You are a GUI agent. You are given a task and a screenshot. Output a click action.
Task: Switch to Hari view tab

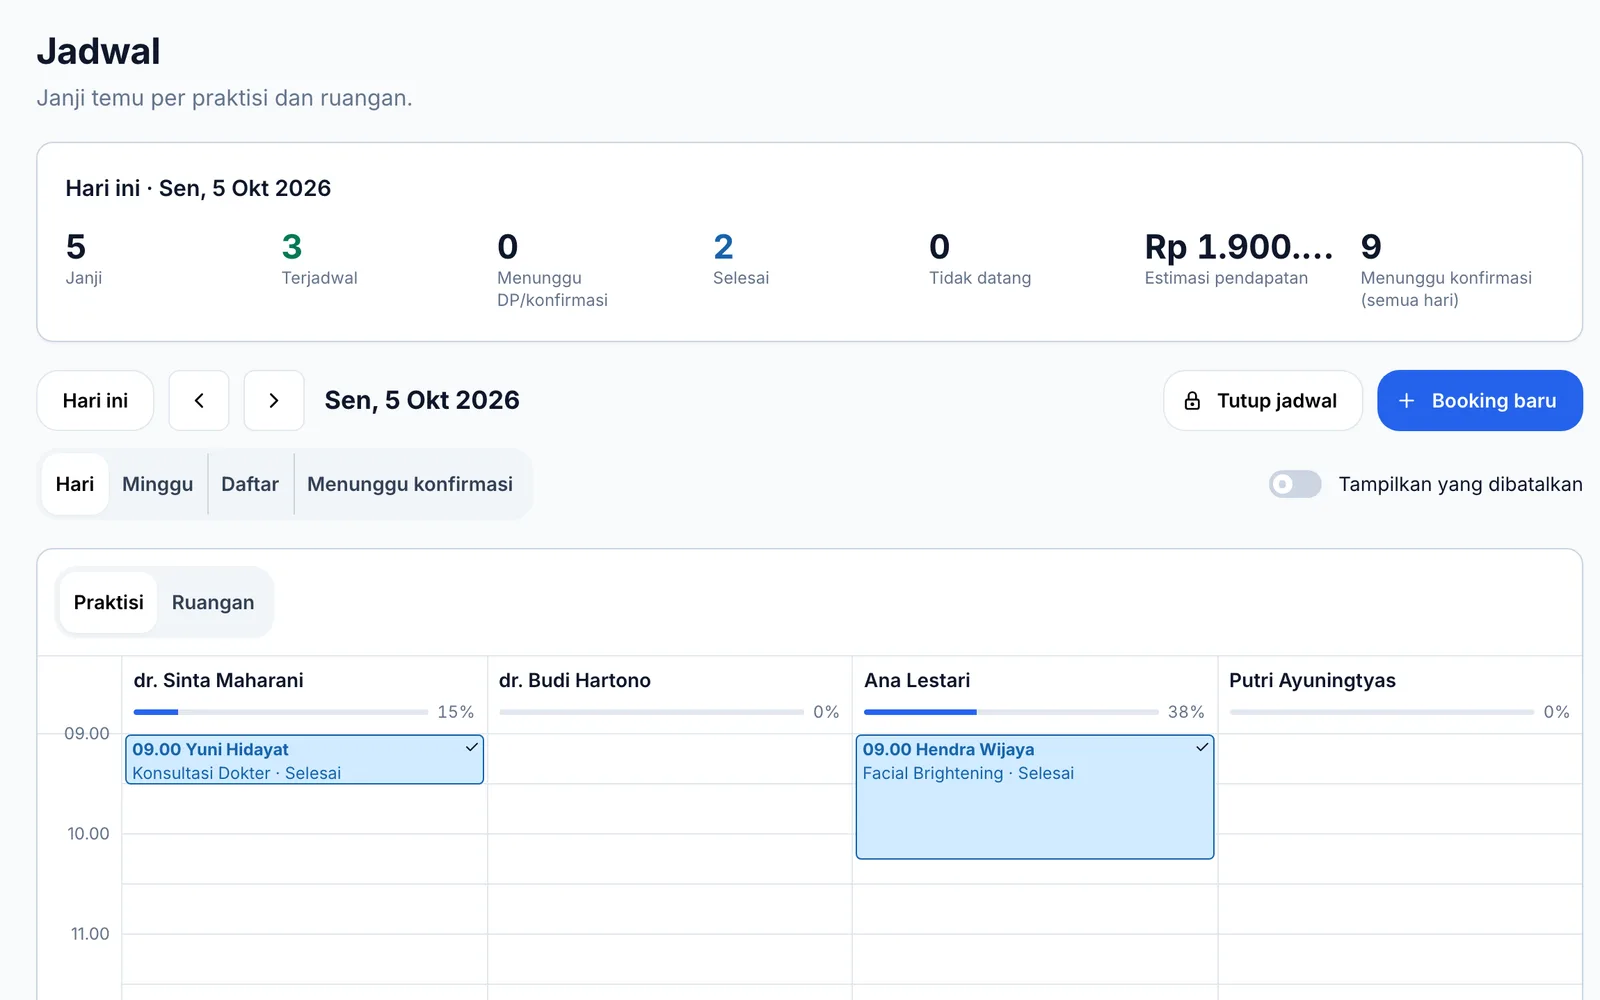[x=75, y=484]
